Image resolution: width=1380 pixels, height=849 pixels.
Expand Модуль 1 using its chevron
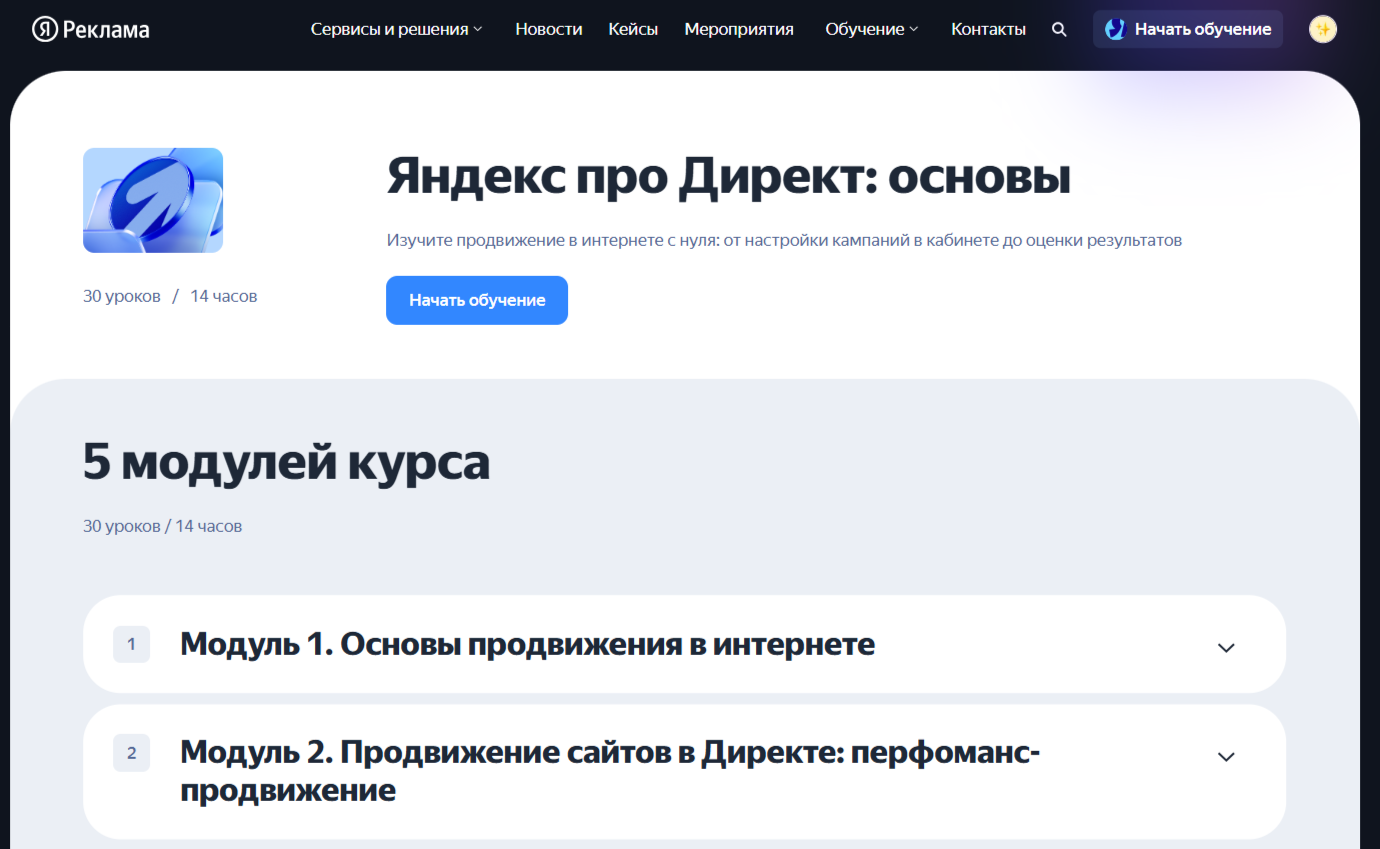(1226, 647)
